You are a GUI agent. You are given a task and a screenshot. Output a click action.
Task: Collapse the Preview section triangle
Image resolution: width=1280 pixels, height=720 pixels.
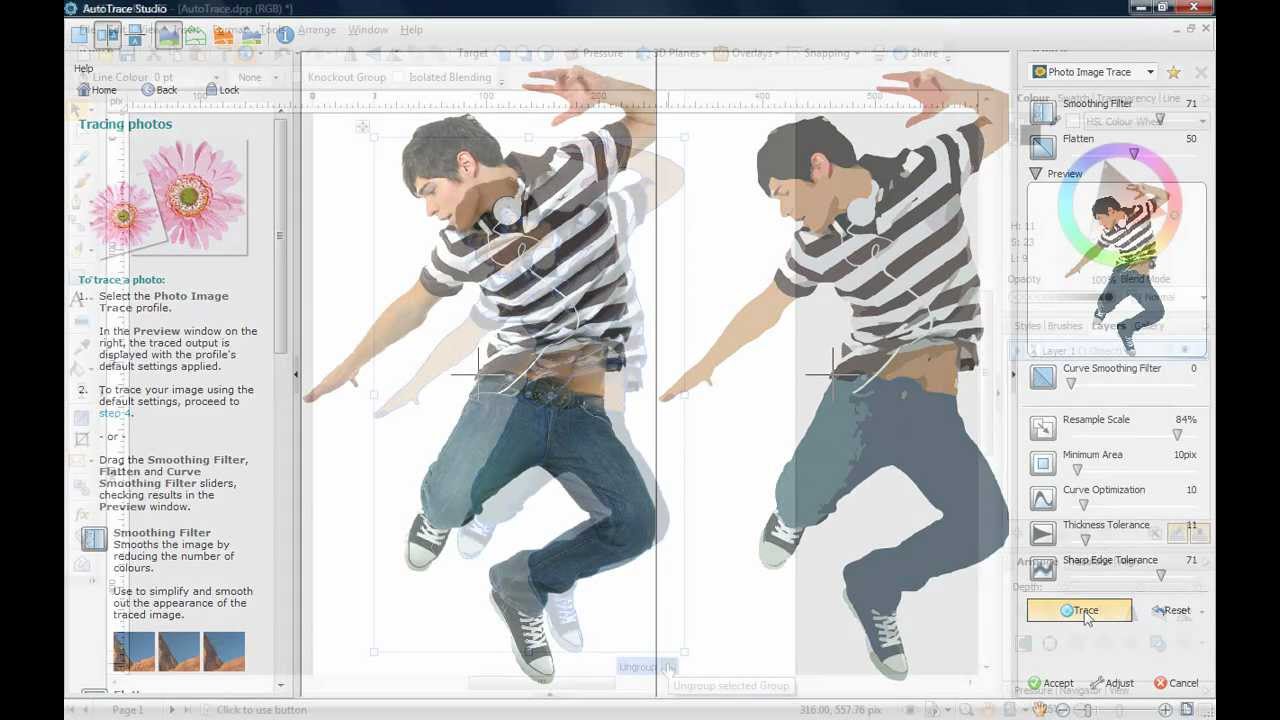click(1035, 174)
